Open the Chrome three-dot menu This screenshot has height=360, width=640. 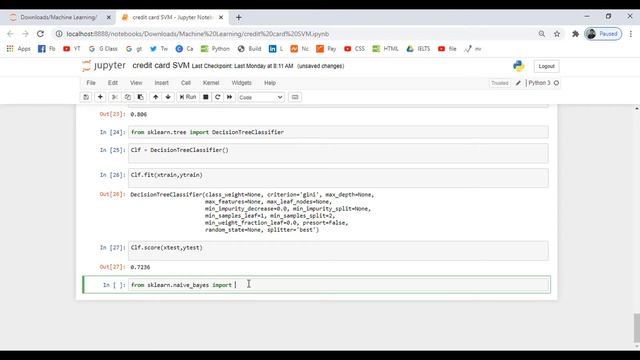click(631, 34)
